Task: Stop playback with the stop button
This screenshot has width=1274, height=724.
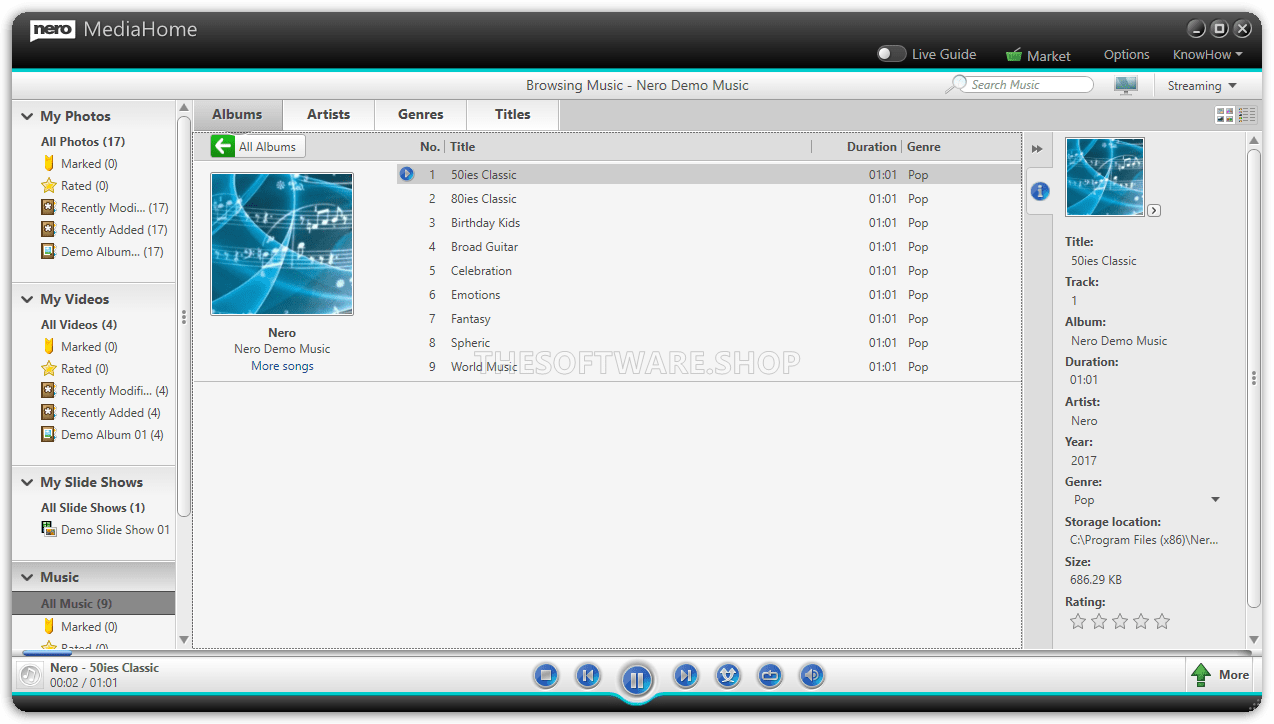Action: point(545,677)
